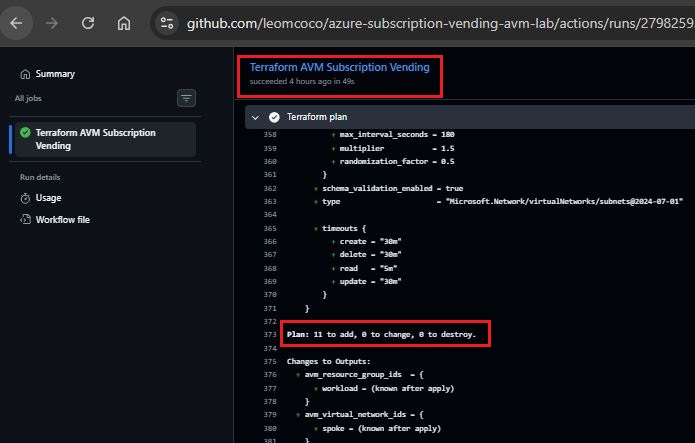Viewport: 695px width, 443px height.
Task: Select log line number 358
Action: click(x=270, y=134)
